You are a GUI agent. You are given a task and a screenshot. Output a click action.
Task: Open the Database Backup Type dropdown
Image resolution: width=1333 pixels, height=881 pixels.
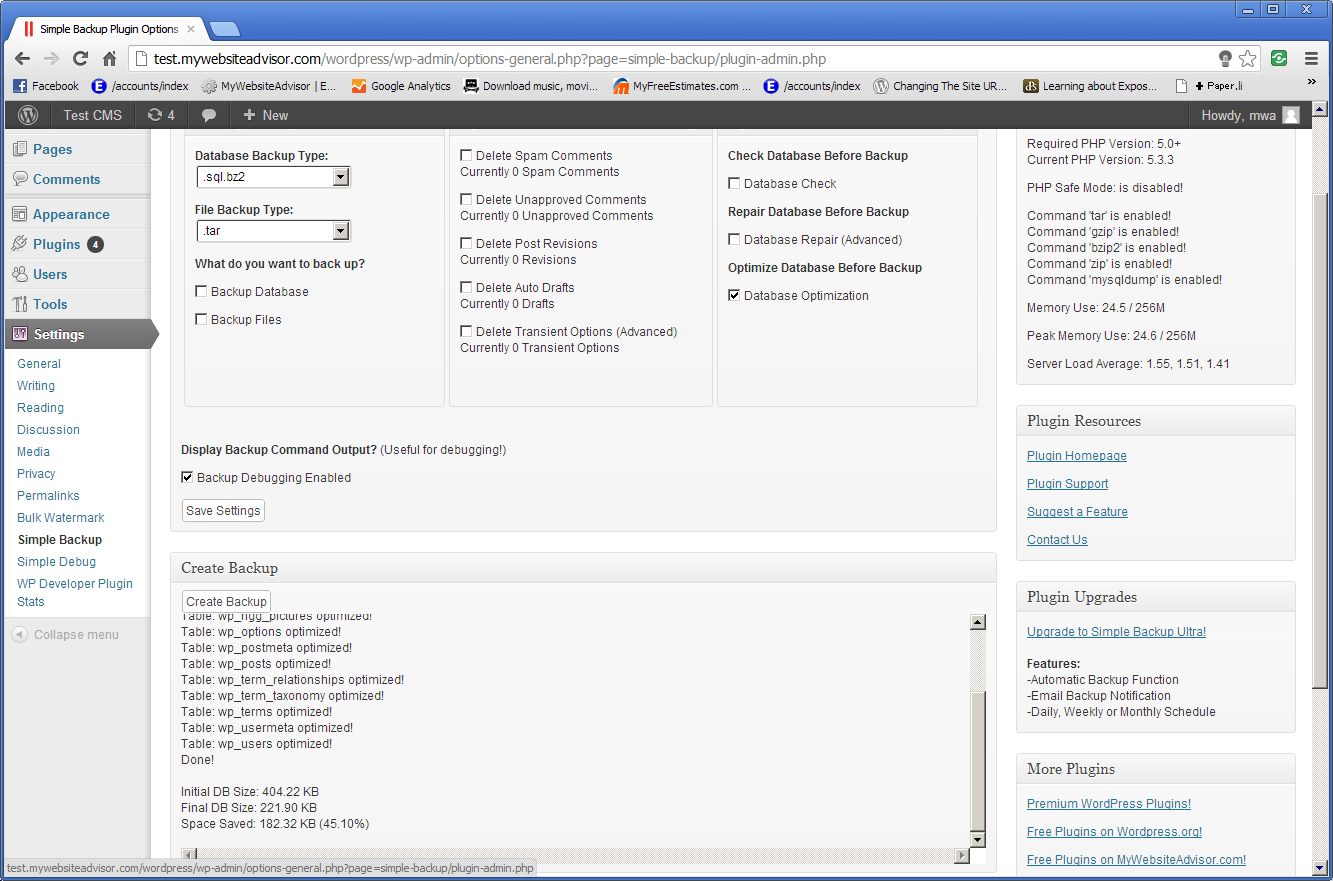click(273, 177)
